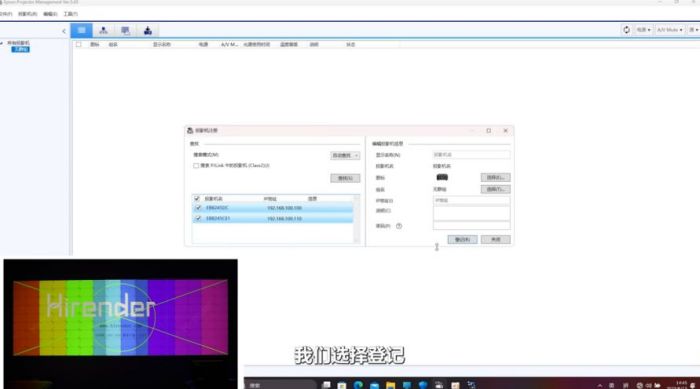700x389 pixels.
Task: Open Microsoft Edge from the taskbar
Action: pyautogui.click(x=358, y=385)
